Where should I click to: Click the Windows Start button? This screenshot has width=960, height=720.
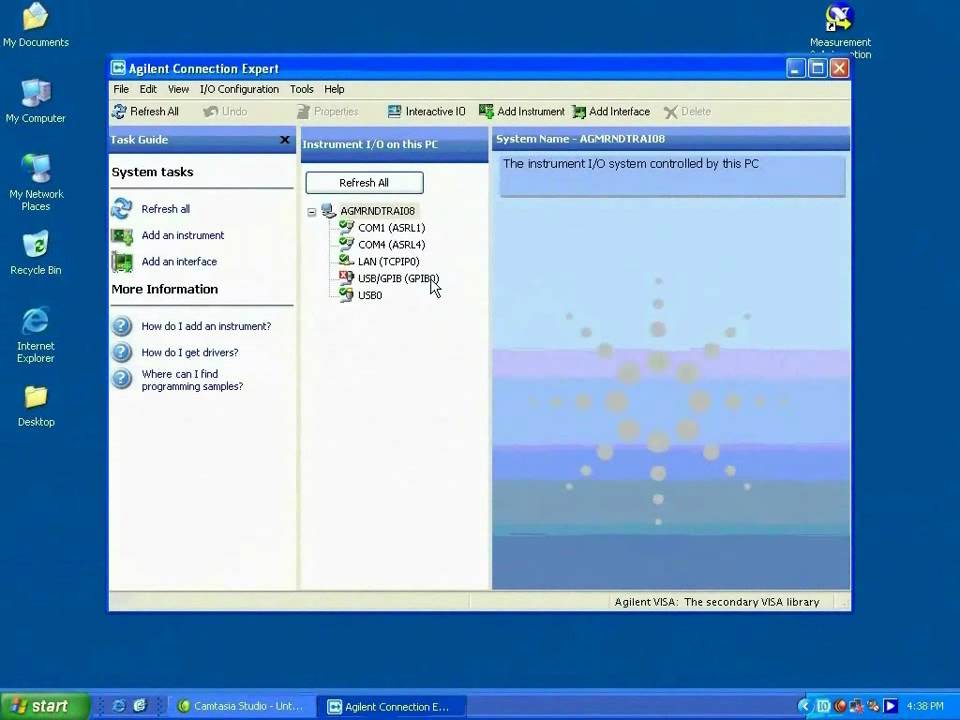[45, 706]
